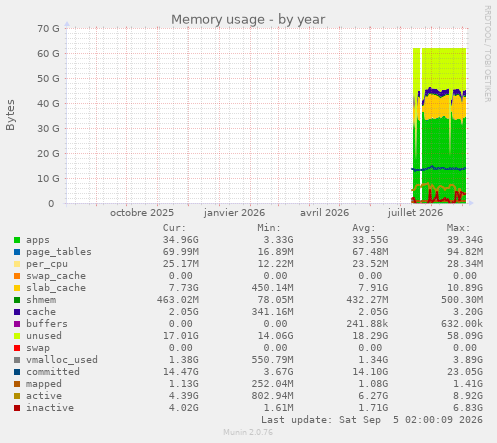Click the 'Avg:' column header
The width and height of the screenshot is (497, 443).
pyautogui.click(x=364, y=228)
